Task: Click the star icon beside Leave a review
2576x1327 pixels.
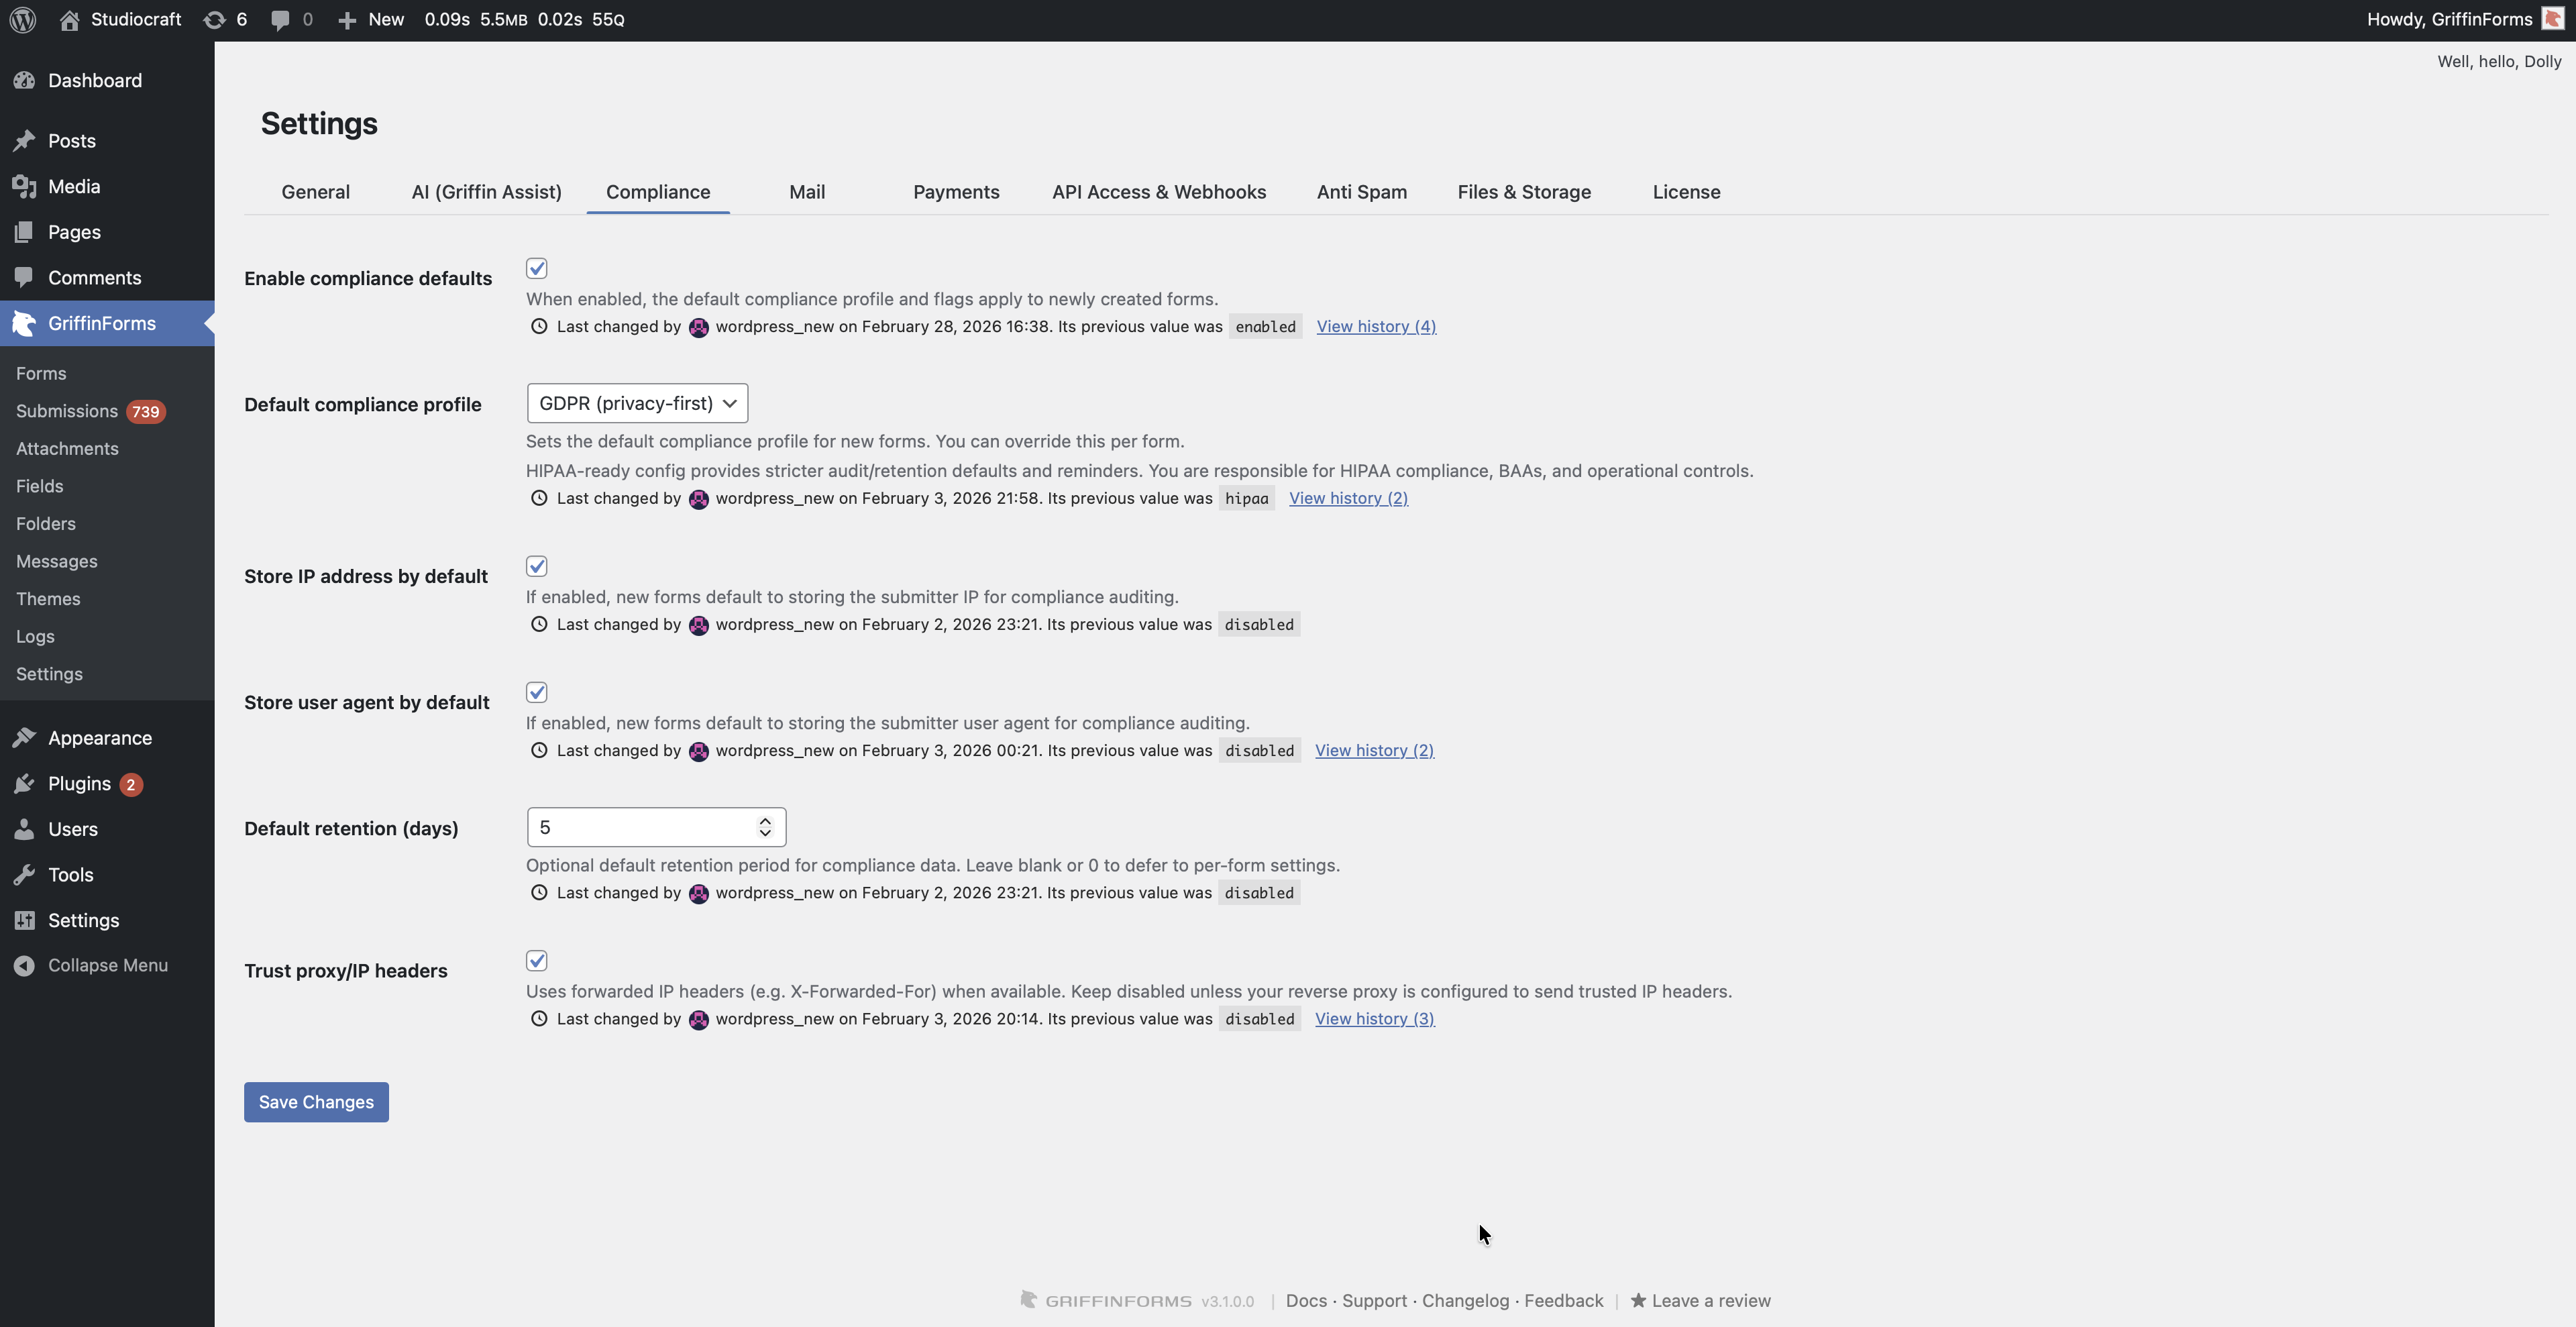Action: point(1638,1300)
